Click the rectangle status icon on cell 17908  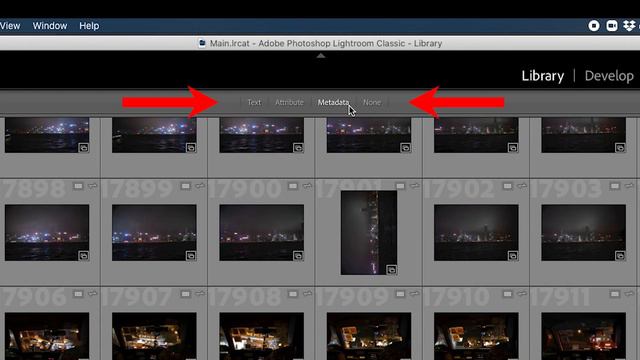(x=293, y=294)
